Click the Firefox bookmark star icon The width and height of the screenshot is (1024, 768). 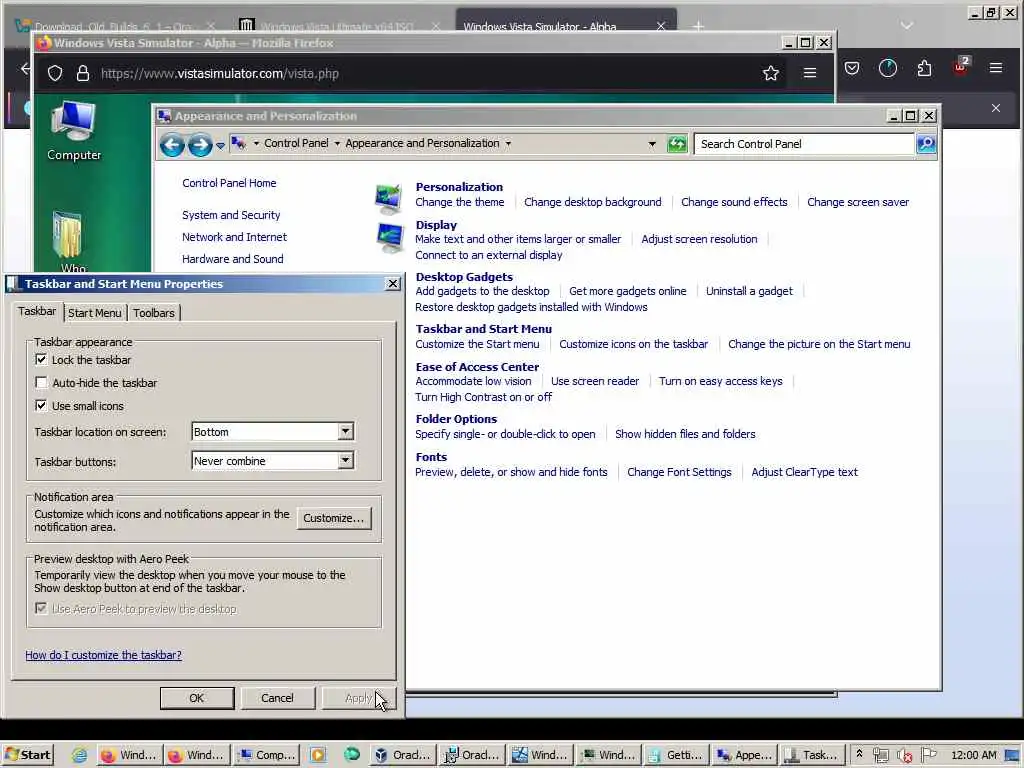771,73
